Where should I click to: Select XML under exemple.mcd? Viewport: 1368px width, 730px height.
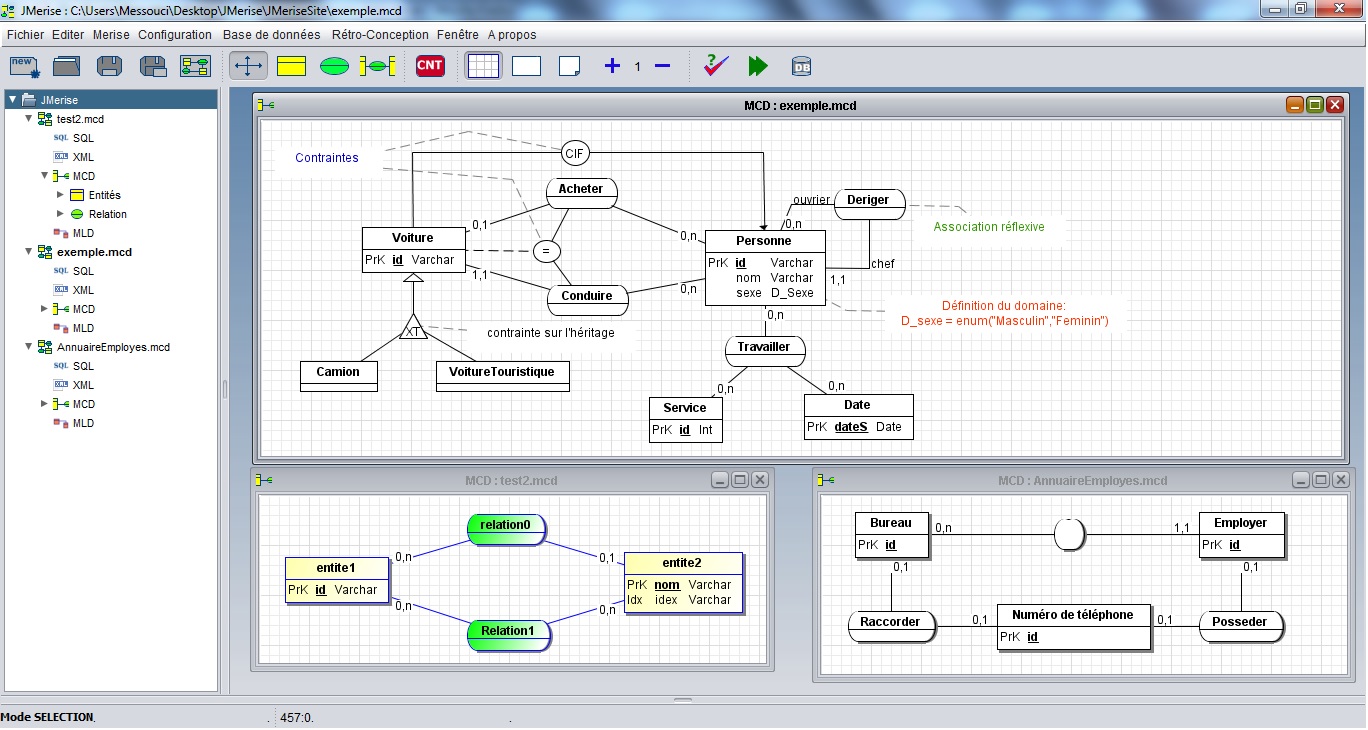pos(83,290)
